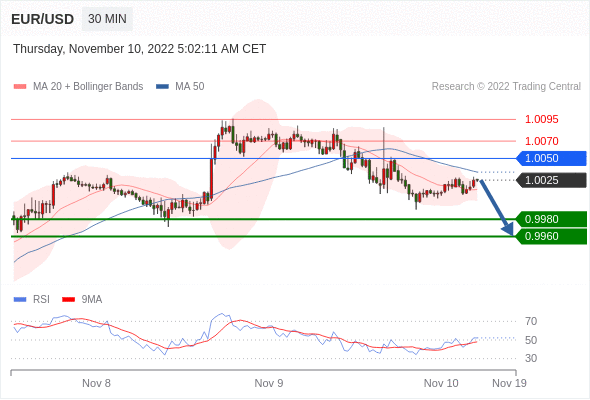Click the RSI legend label
Viewport: 590px width, 400px height.
[x=41, y=300]
